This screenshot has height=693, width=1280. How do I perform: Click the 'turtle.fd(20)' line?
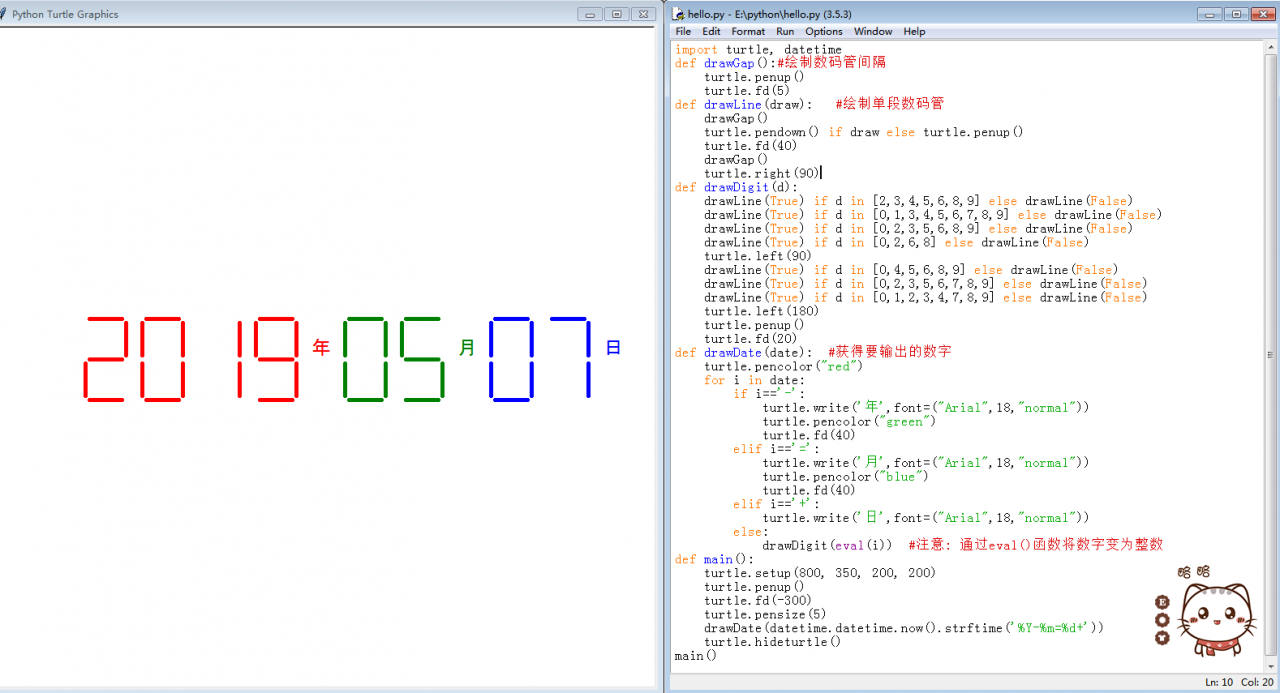pos(750,338)
